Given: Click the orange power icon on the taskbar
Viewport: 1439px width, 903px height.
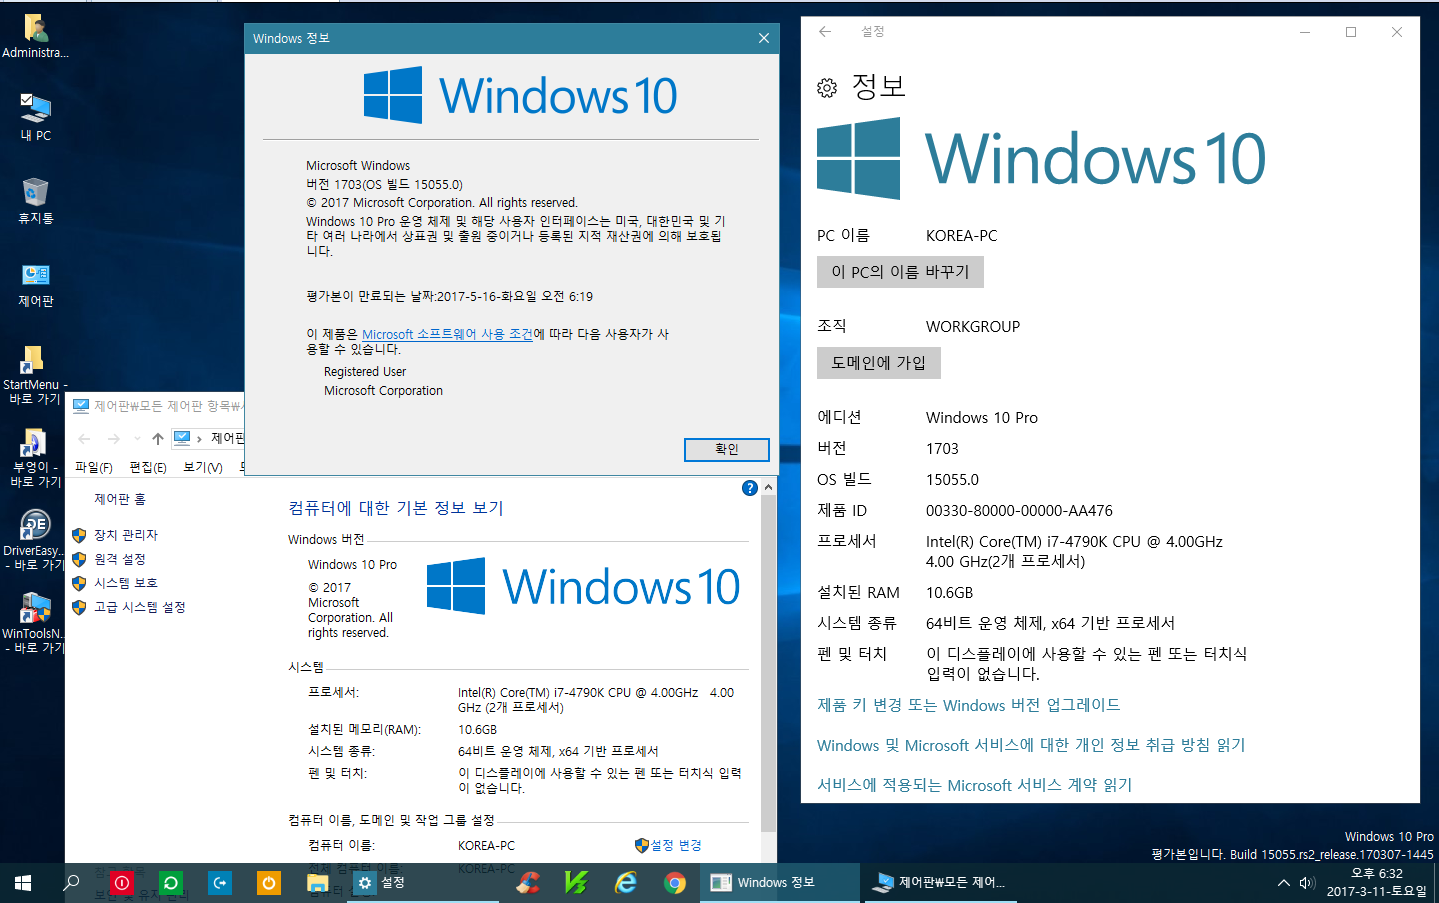Looking at the screenshot, I should (x=269, y=883).
